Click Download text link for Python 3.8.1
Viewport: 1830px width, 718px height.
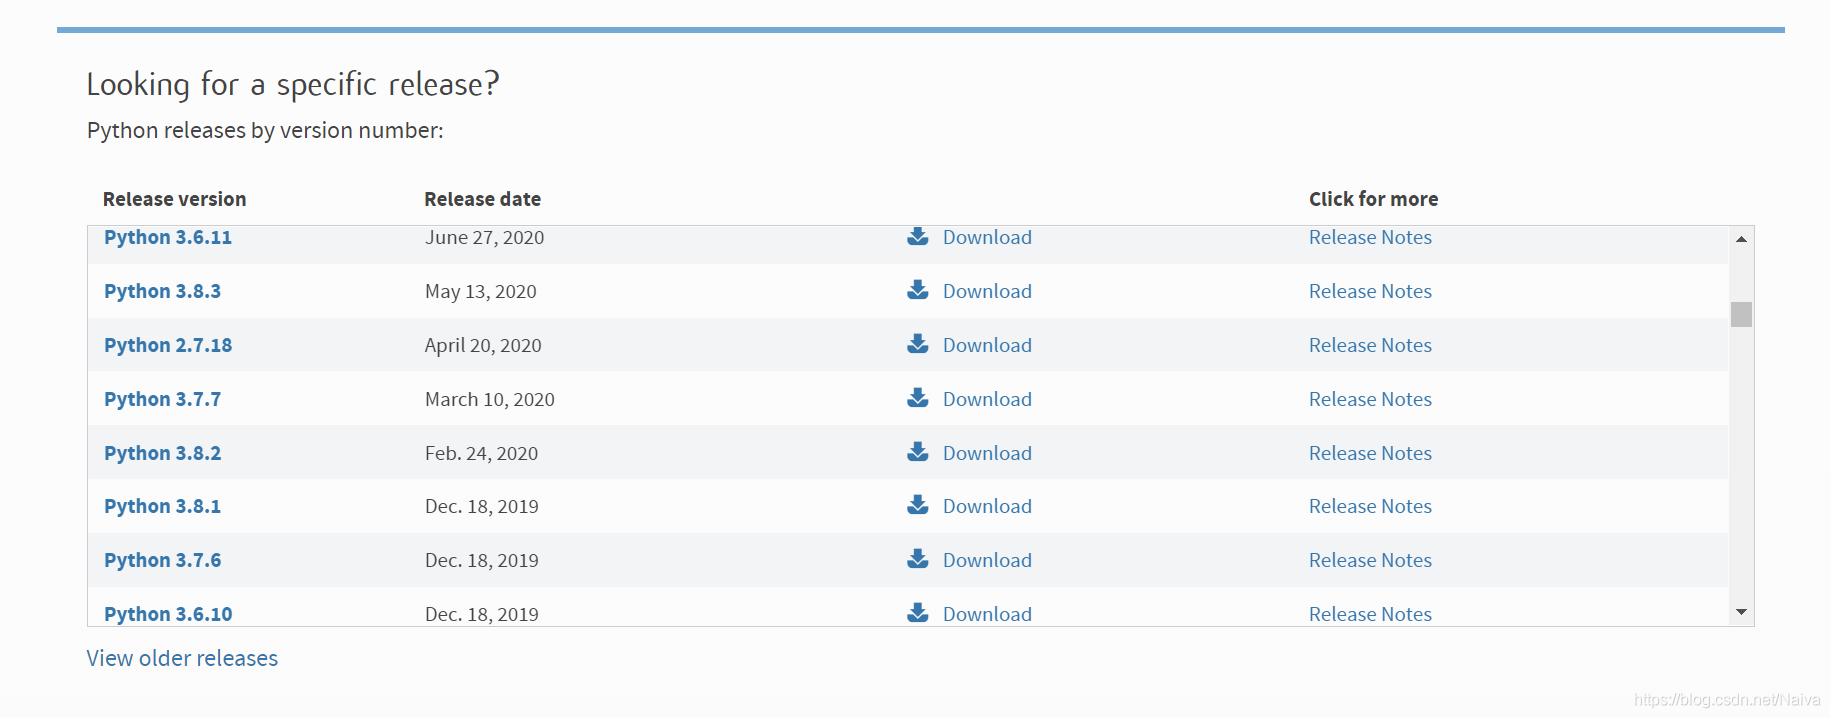[x=987, y=506]
